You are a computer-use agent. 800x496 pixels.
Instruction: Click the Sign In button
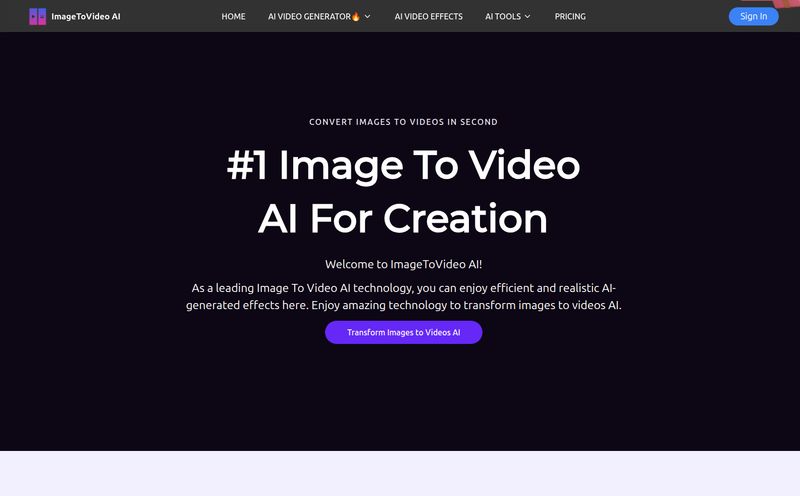click(x=754, y=16)
